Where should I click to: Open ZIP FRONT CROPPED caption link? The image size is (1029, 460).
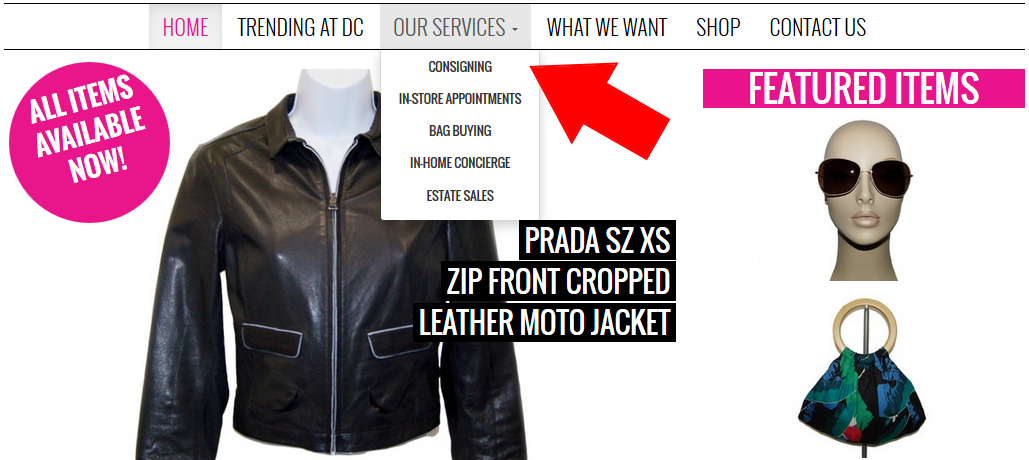(558, 282)
